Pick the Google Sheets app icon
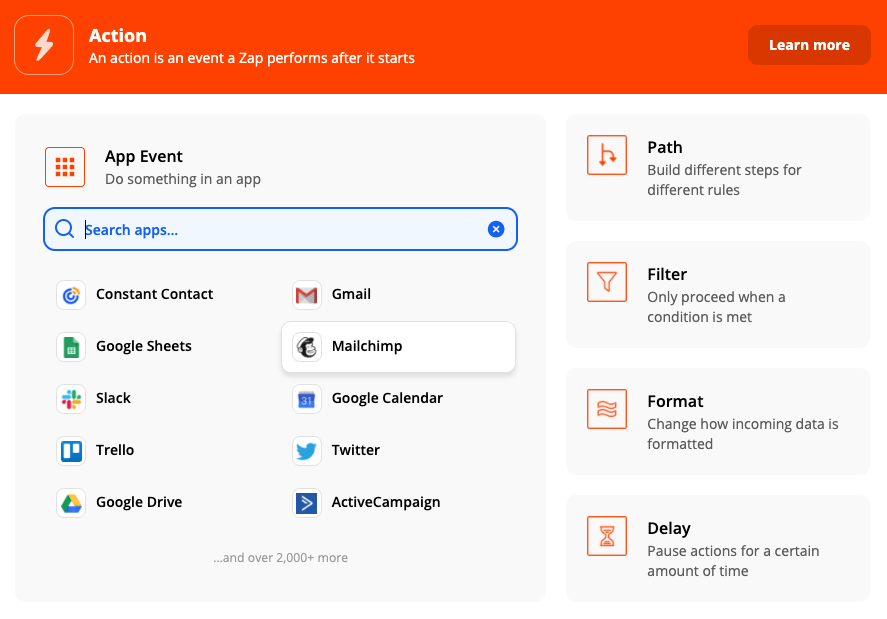 (71, 347)
